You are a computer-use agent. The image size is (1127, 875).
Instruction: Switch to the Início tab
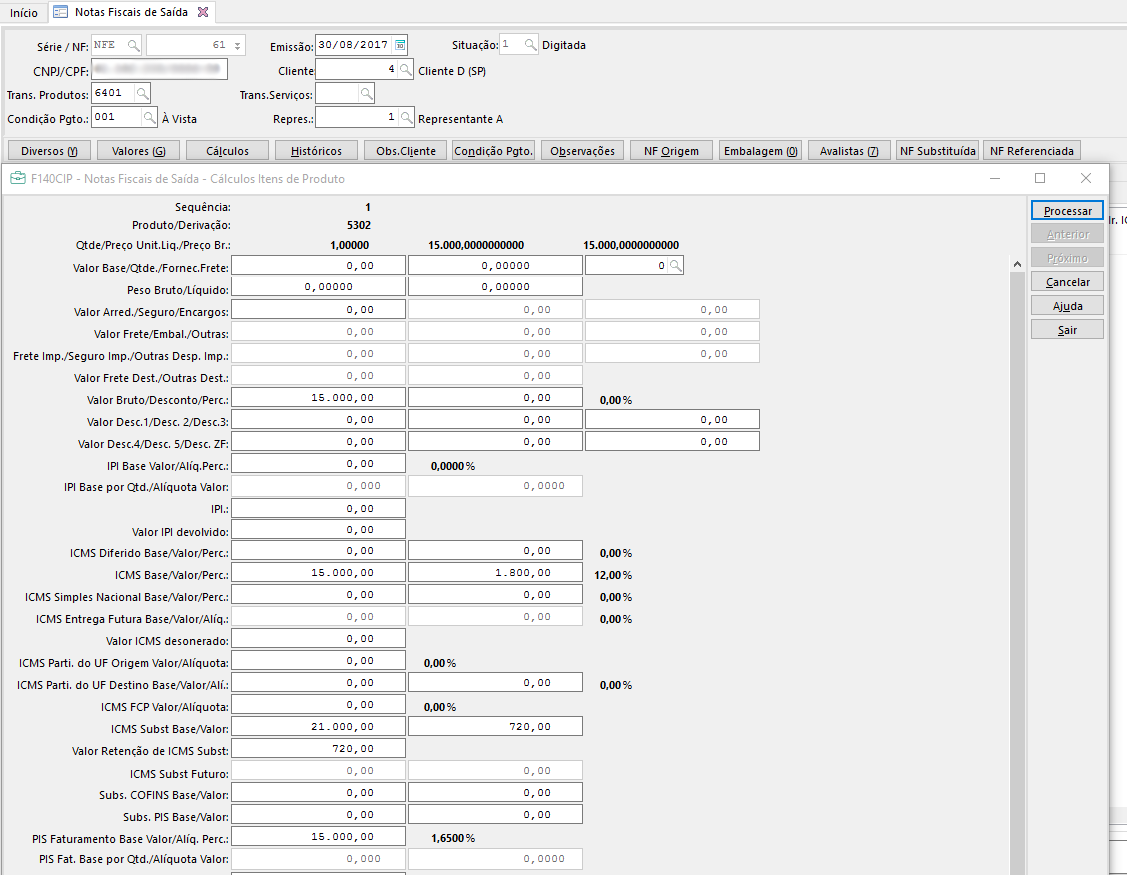click(x=23, y=13)
